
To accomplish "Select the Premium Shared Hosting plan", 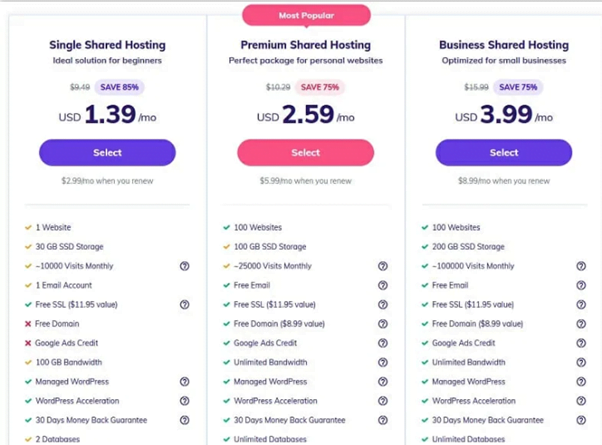I will 306,152.
